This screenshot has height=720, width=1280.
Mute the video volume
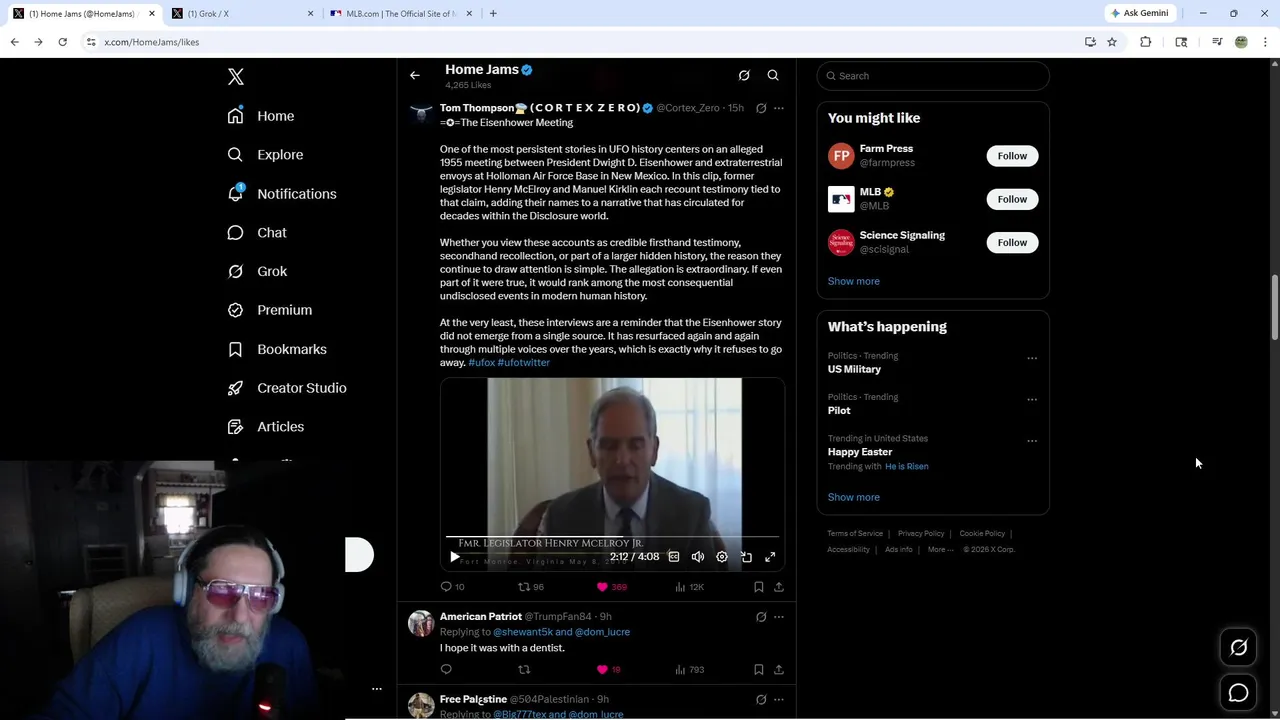click(x=698, y=557)
